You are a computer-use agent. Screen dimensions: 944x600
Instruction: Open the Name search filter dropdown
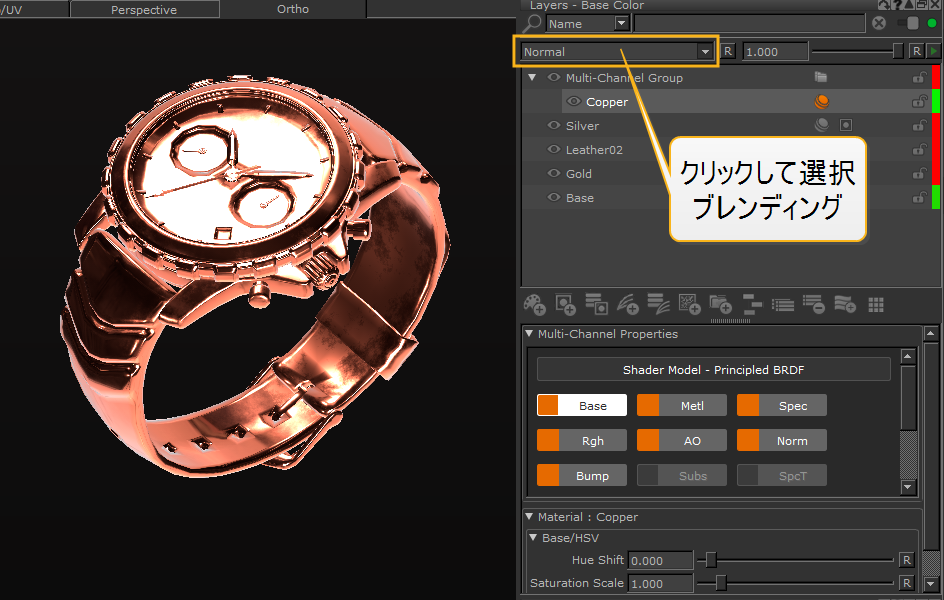[621, 24]
